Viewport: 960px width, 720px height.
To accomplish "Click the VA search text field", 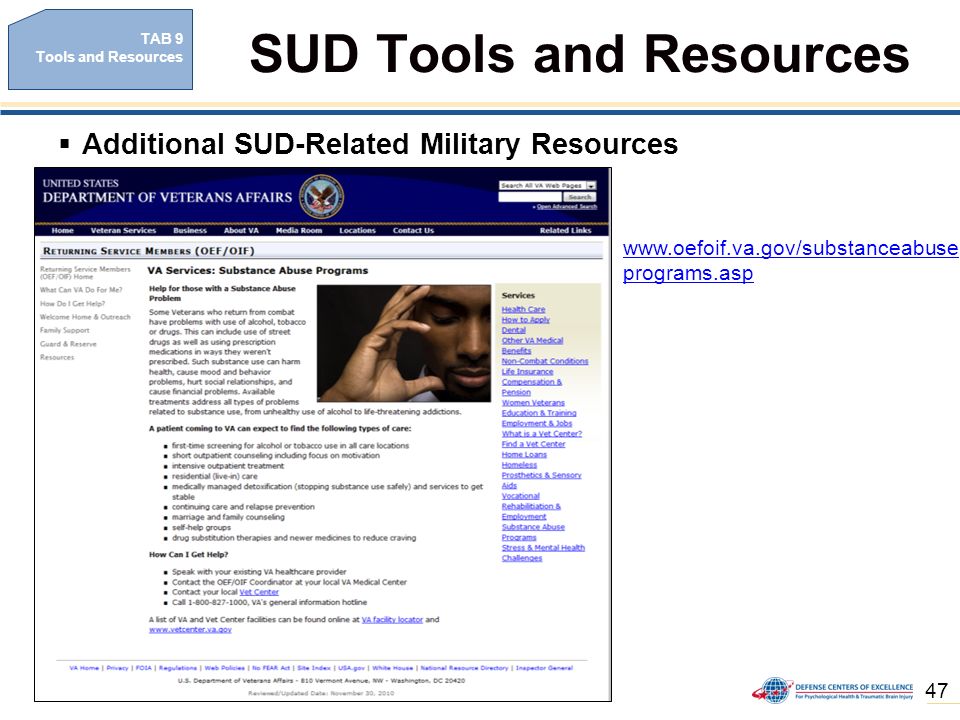I will click(x=530, y=197).
